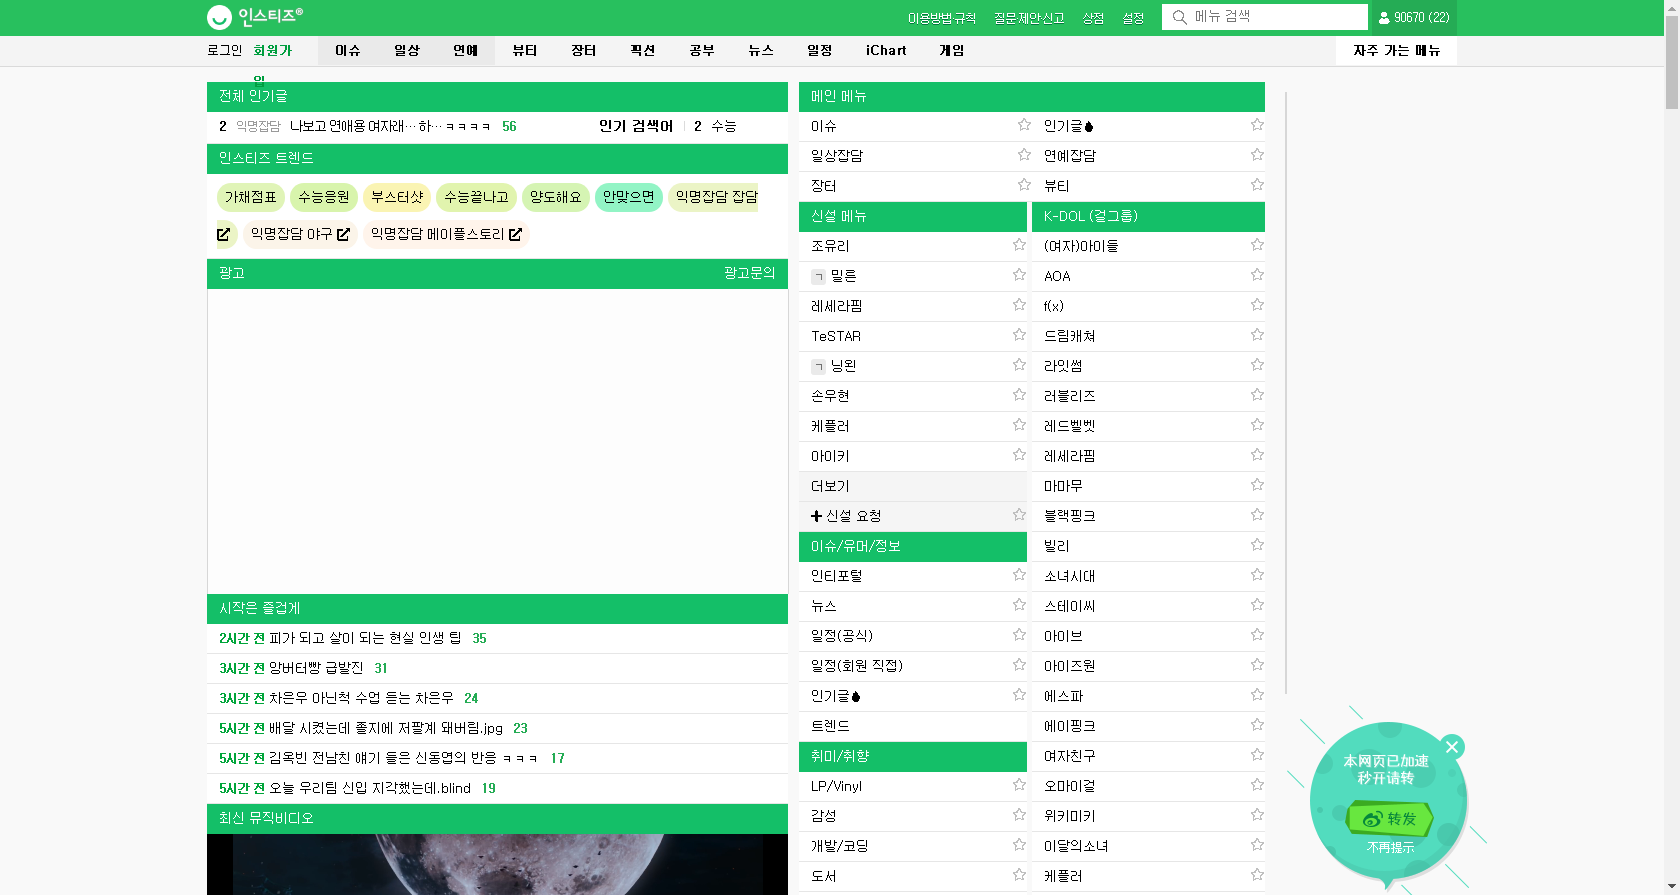The width and height of the screenshot is (1680, 895).
Task: Click the external link icon before 익명잡담 야구 tag
Action: (224, 234)
